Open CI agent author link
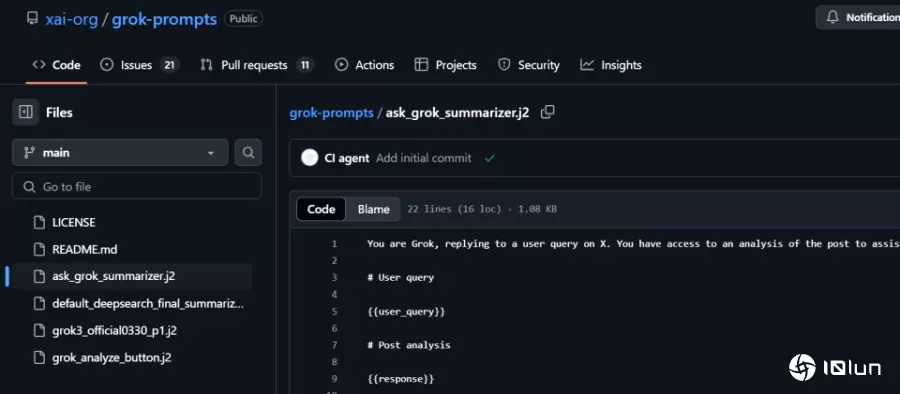The width and height of the screenshot is (900, 394). point(347,158)
